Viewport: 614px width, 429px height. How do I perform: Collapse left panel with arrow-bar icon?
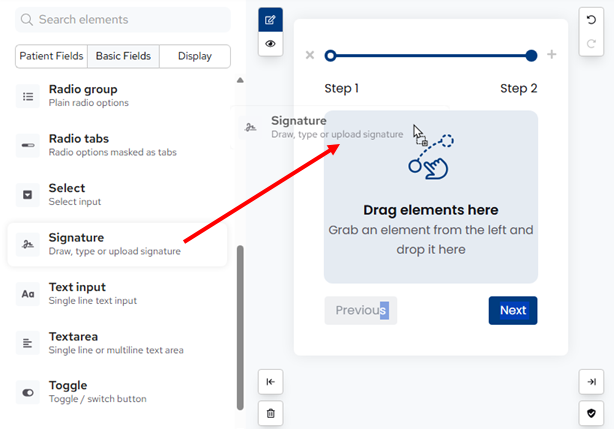(270, 382)
